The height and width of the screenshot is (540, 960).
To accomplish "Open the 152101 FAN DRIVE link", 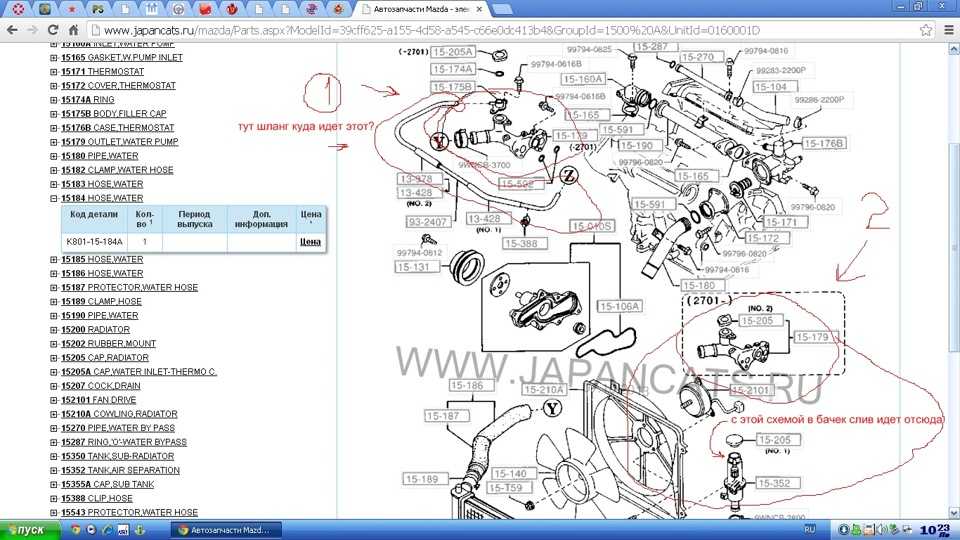I will pos(99,400).
